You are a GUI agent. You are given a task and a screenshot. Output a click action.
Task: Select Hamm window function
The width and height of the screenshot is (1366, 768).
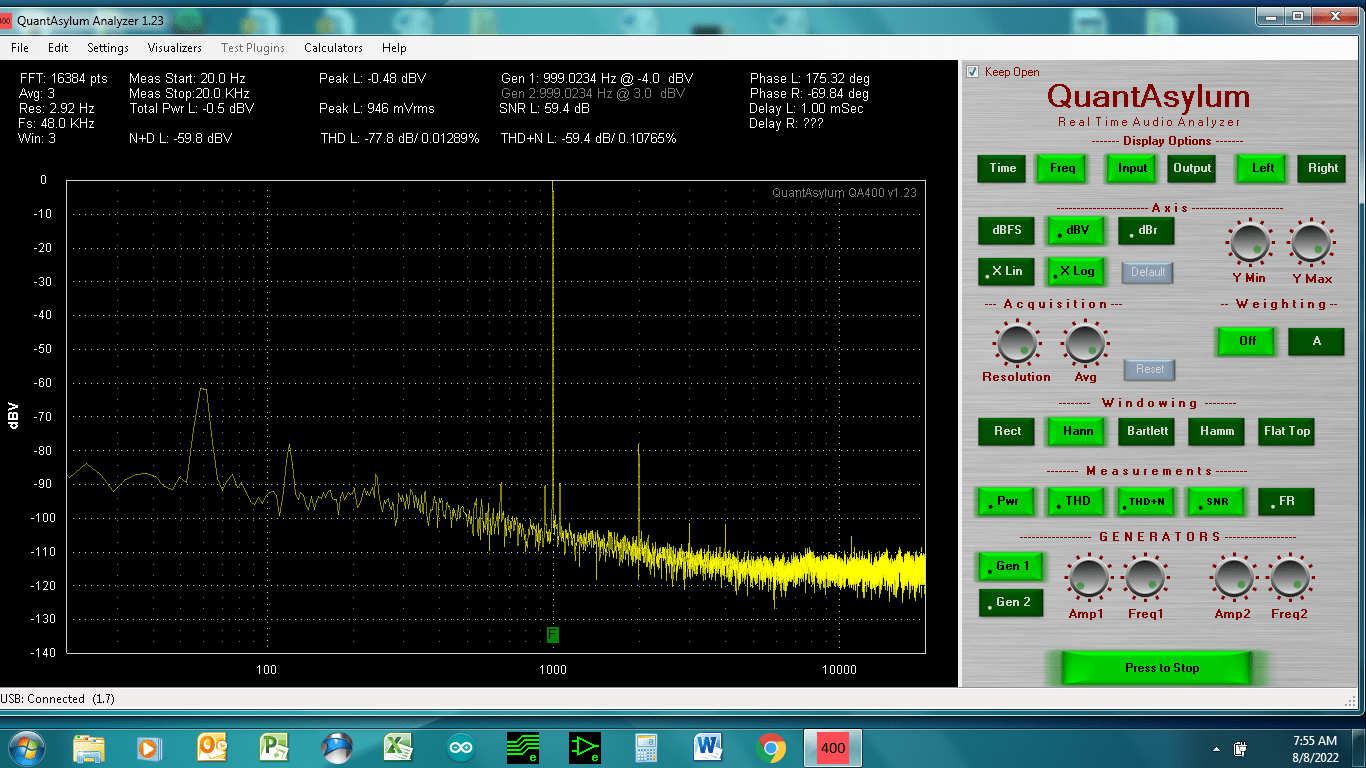(x=1216, y=431)
